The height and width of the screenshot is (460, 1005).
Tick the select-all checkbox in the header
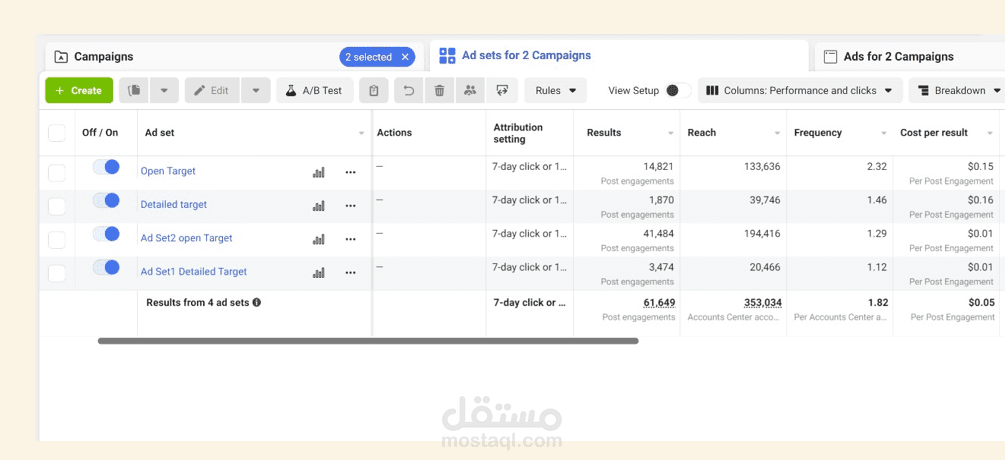point(57,133)
